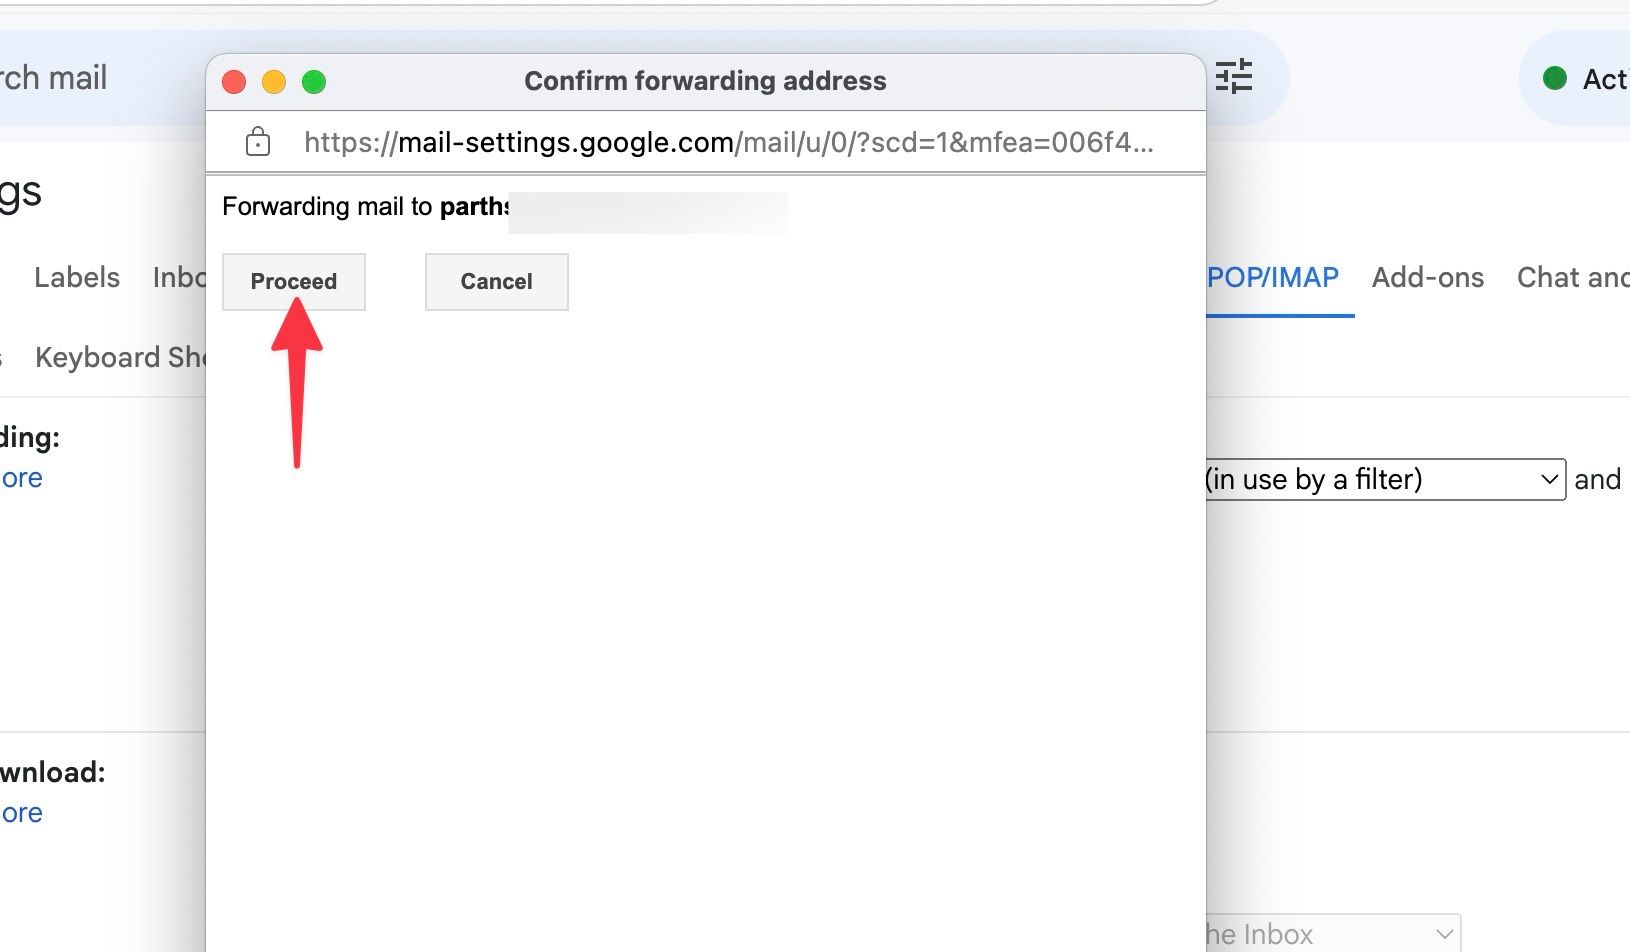Click 'Learn more' link under Forwarding

[x=20, y=477]
